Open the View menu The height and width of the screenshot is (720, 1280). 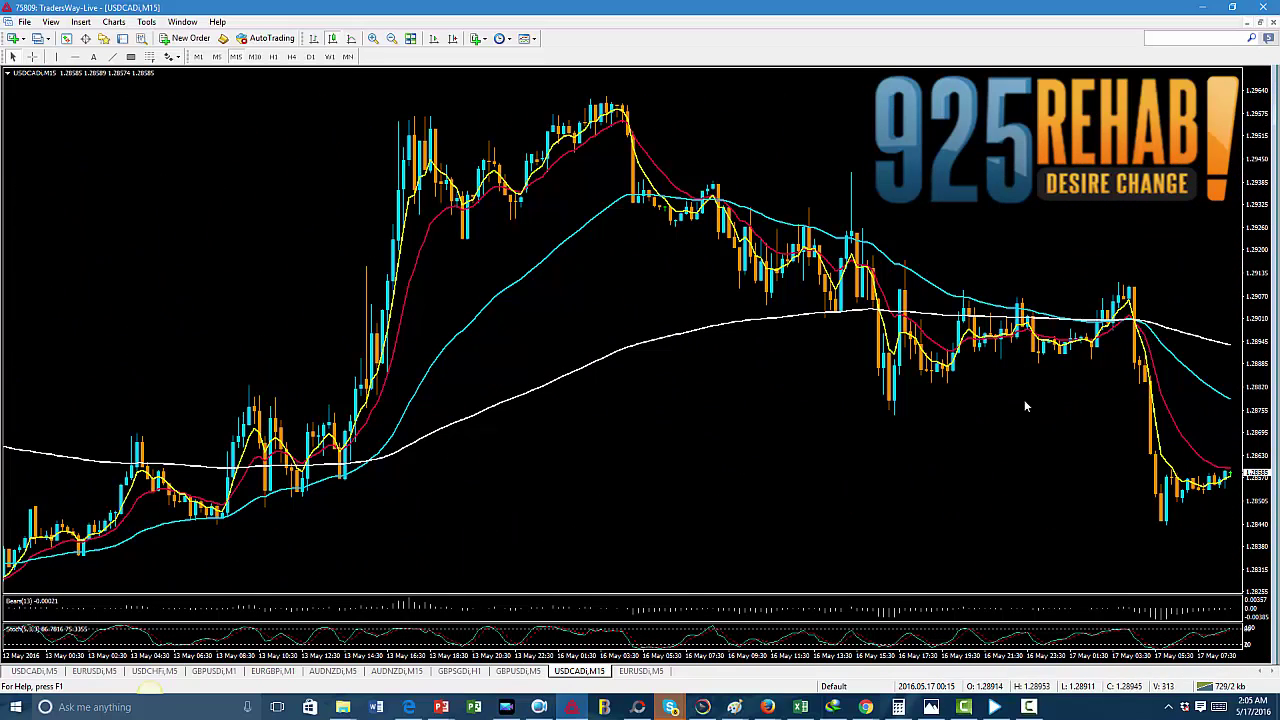pos(50,22)
